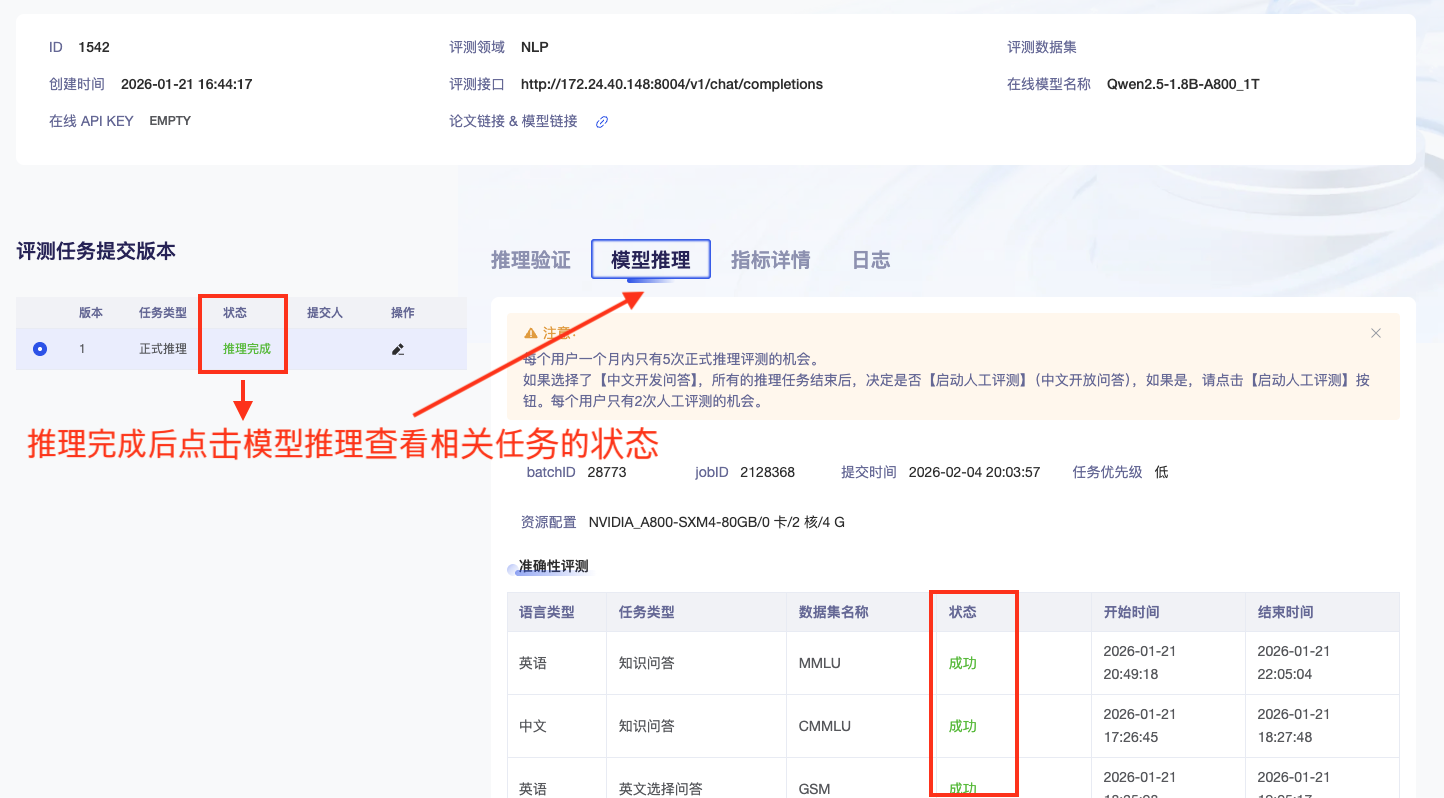This screenshot has width=1444, height=798.
Task: Switch to the 推理验证 tab
Action: 529,259
